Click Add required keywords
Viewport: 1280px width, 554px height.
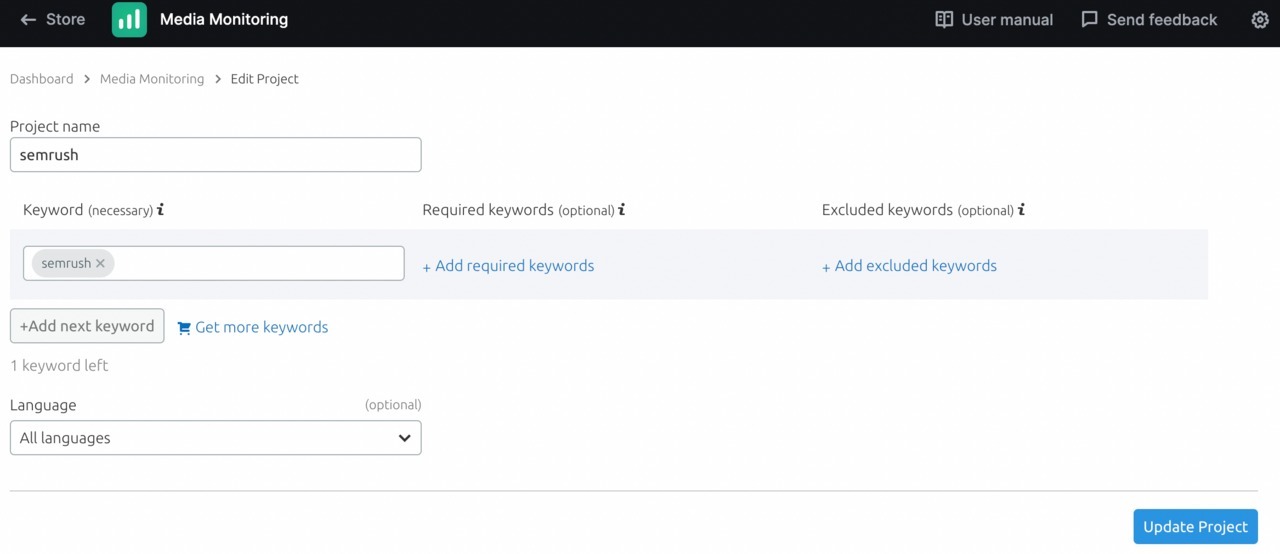[508, 266]
